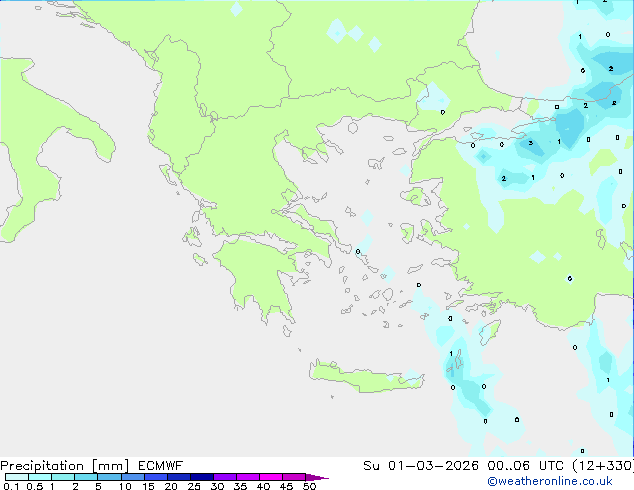
Task: Click the legend label "0.5"
Action: pos(34,486)
